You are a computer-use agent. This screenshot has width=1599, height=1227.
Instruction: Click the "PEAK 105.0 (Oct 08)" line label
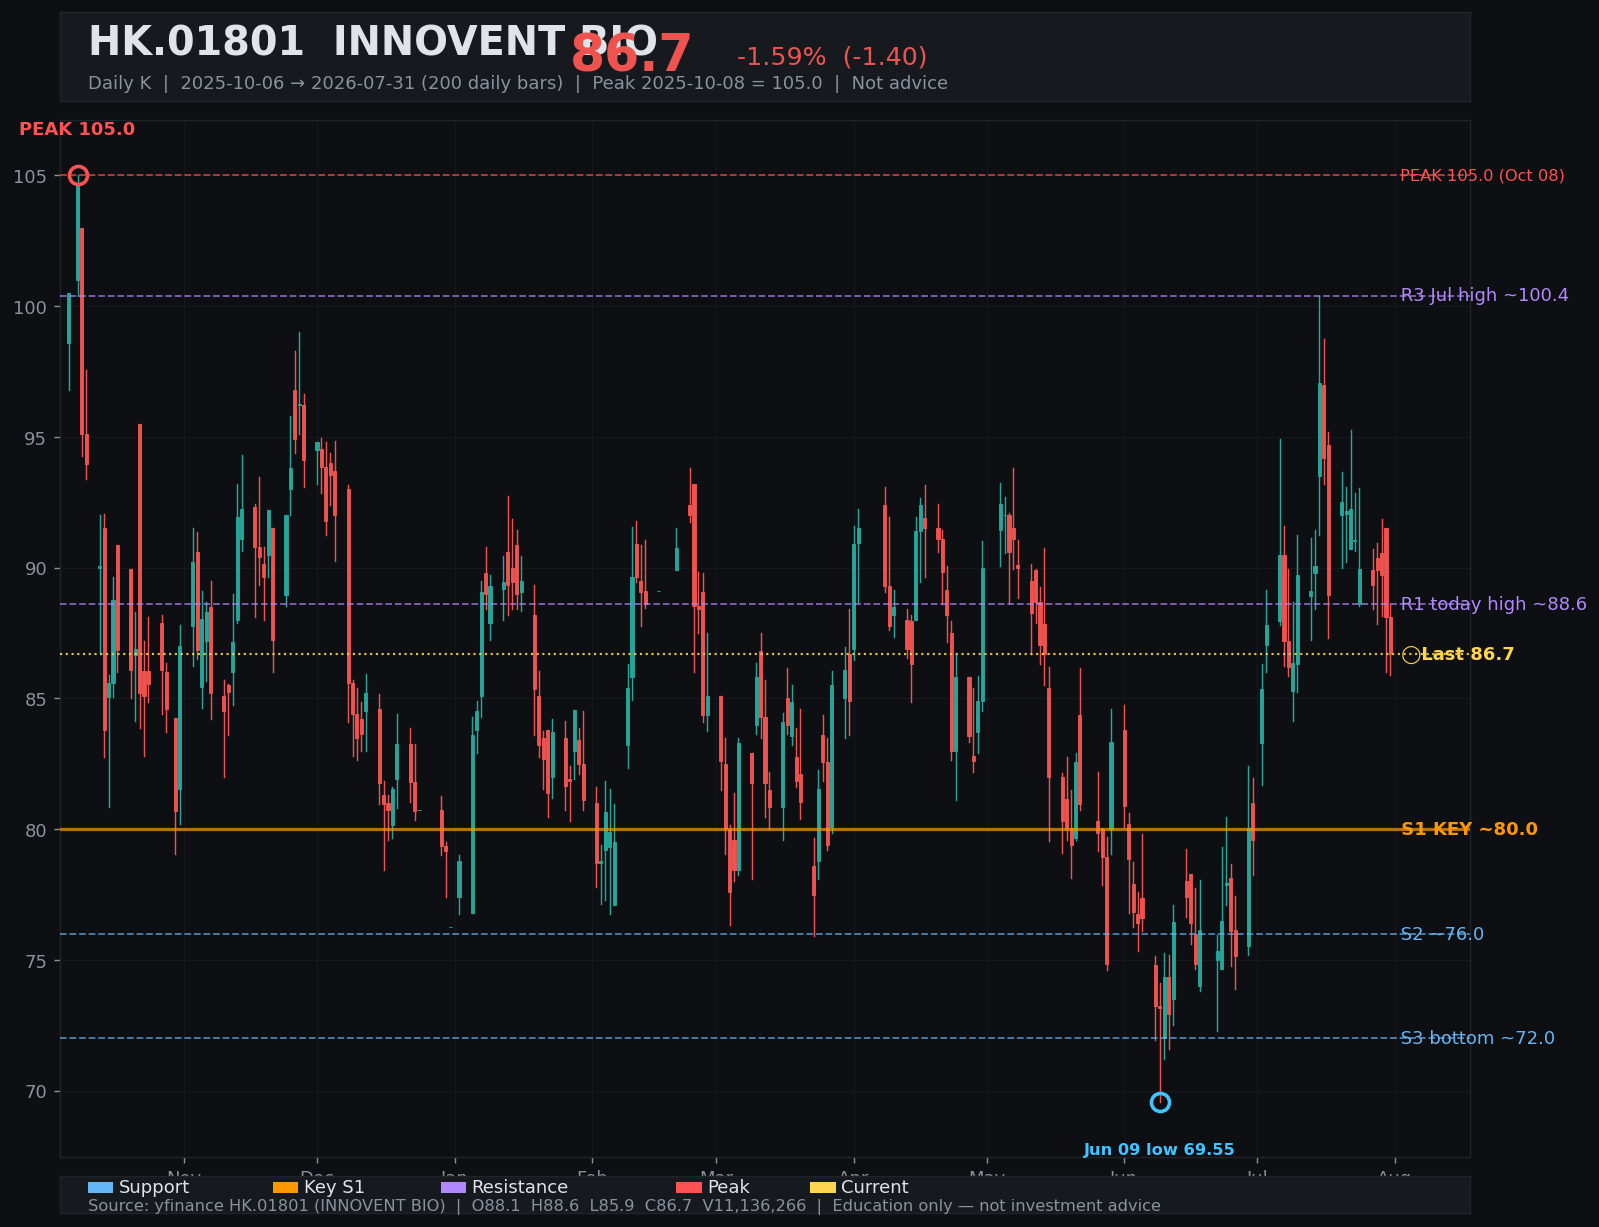click(1482, 176)
